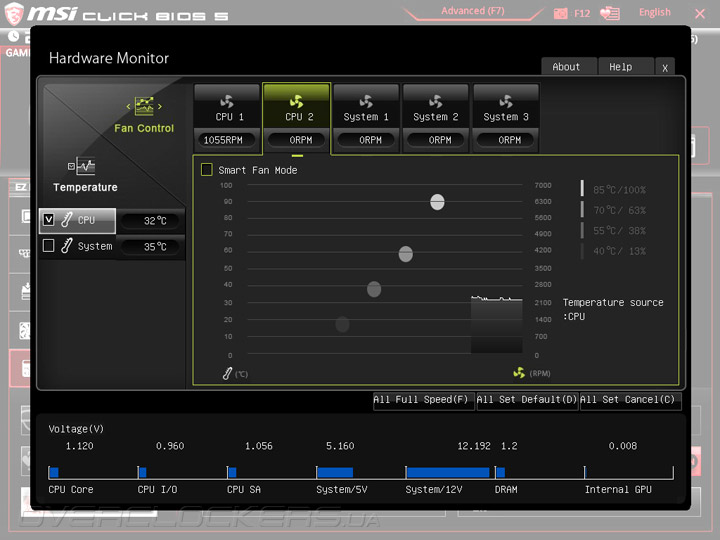Click the 70°C/63% curve setting

[x=619, y=210]
